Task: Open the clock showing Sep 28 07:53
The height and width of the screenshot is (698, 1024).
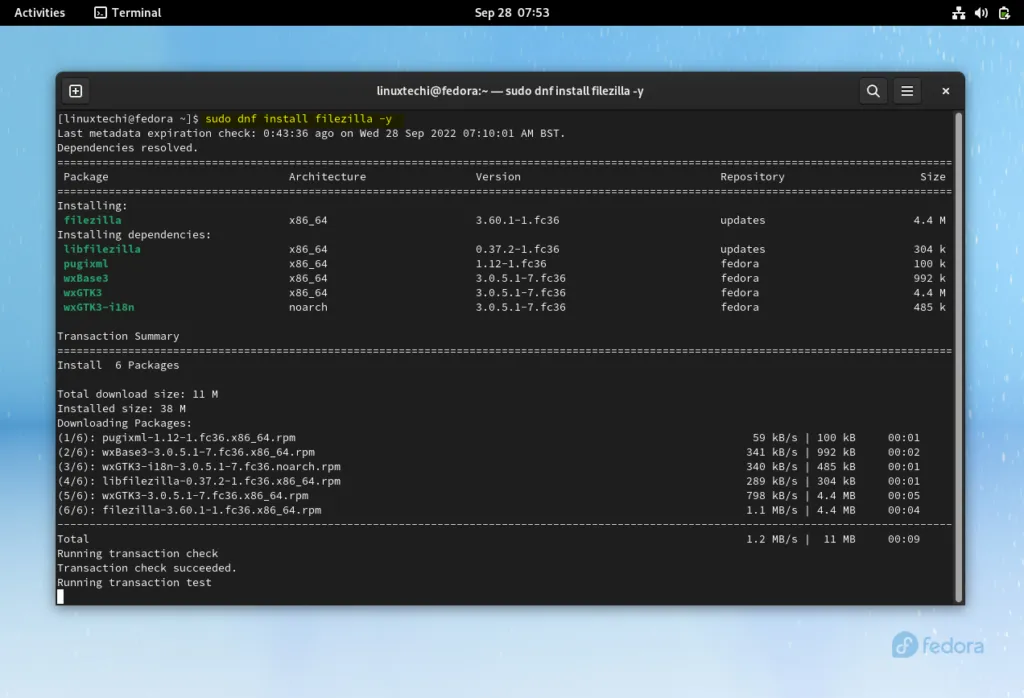Action: 512,12
